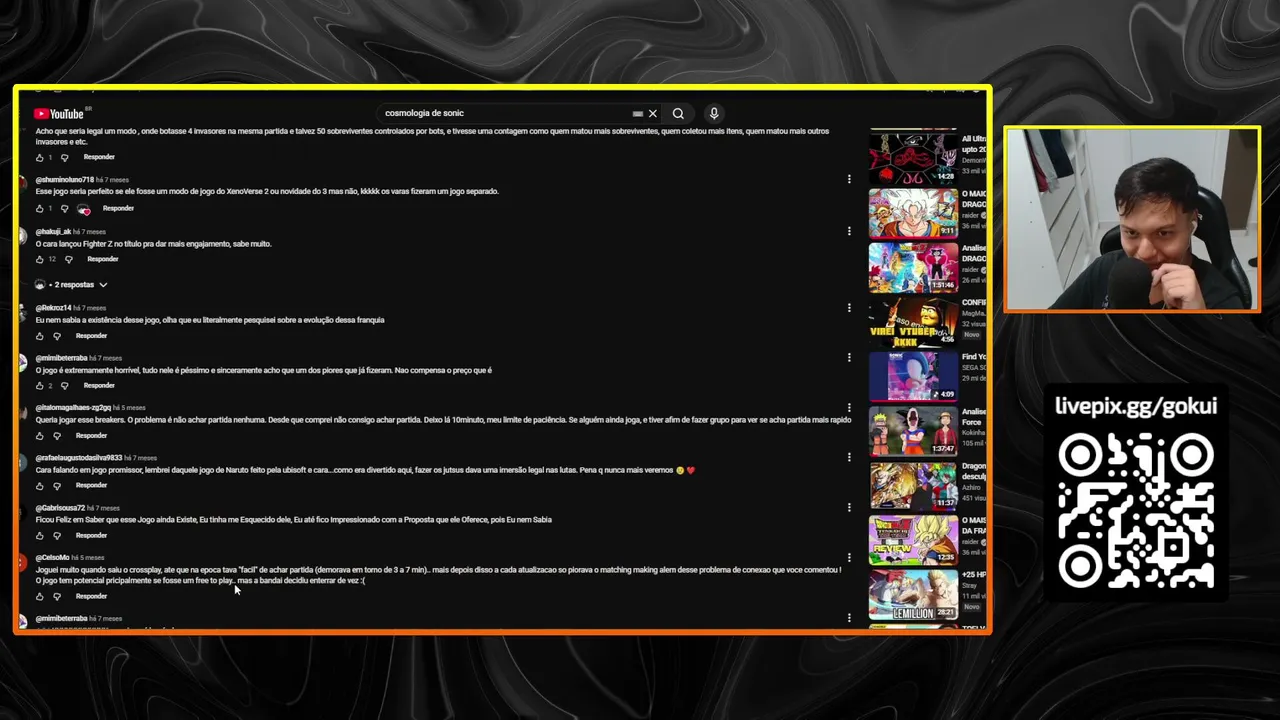The height and width of the screenshot is (720, 1280).
Task: Like @italomagalhaes-zg2gq's comment
Action: [x=40, y=436]
